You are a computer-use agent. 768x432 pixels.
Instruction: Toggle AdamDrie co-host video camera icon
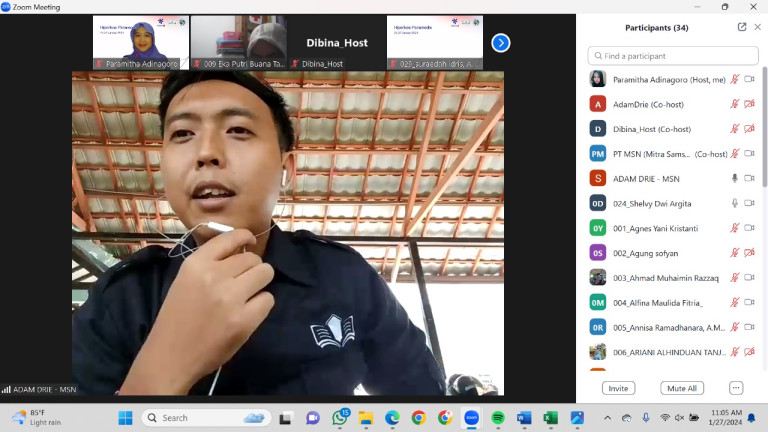[749, 104]
